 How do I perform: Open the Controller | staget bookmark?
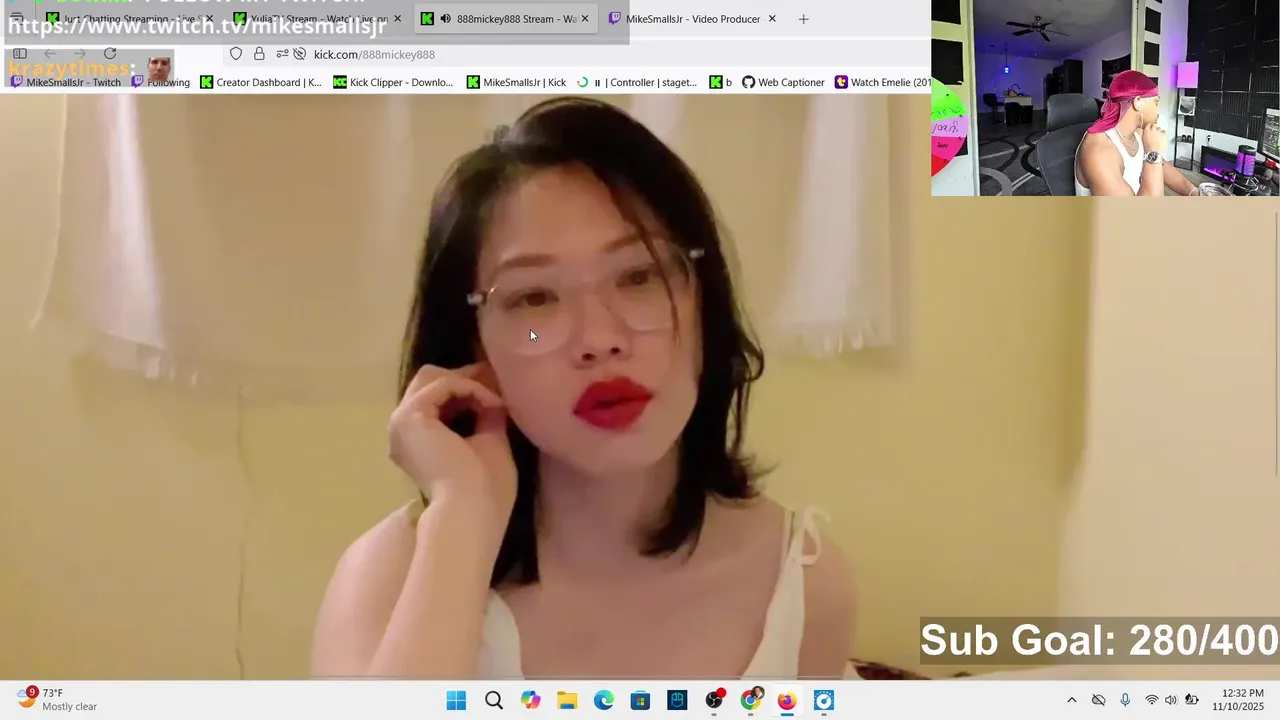(637, 82)
